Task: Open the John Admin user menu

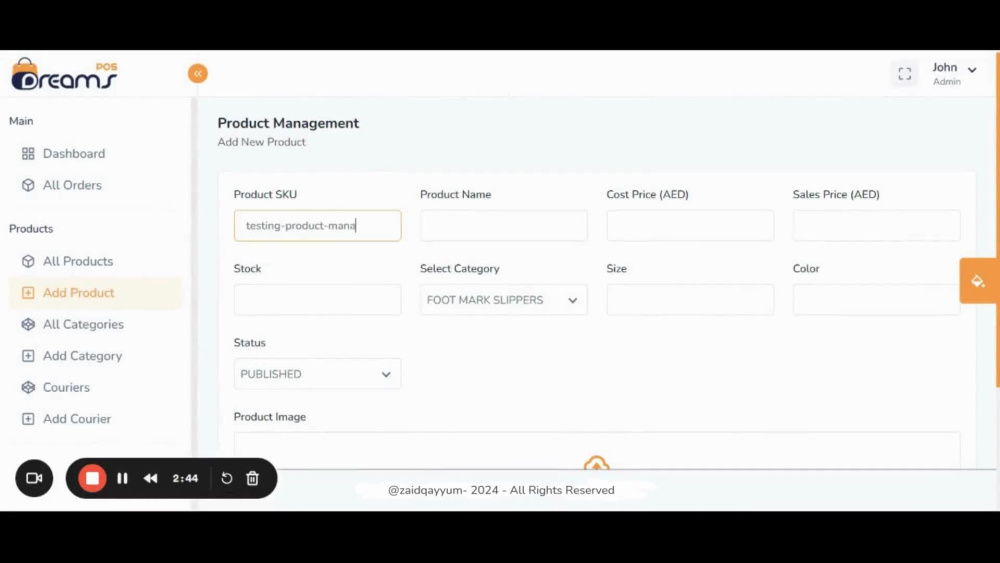Action: tap(954, 74)
